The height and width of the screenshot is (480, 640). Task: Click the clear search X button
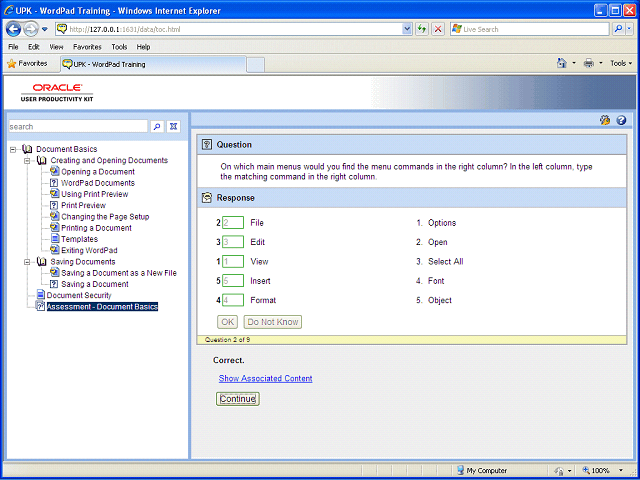coord(173,127)
